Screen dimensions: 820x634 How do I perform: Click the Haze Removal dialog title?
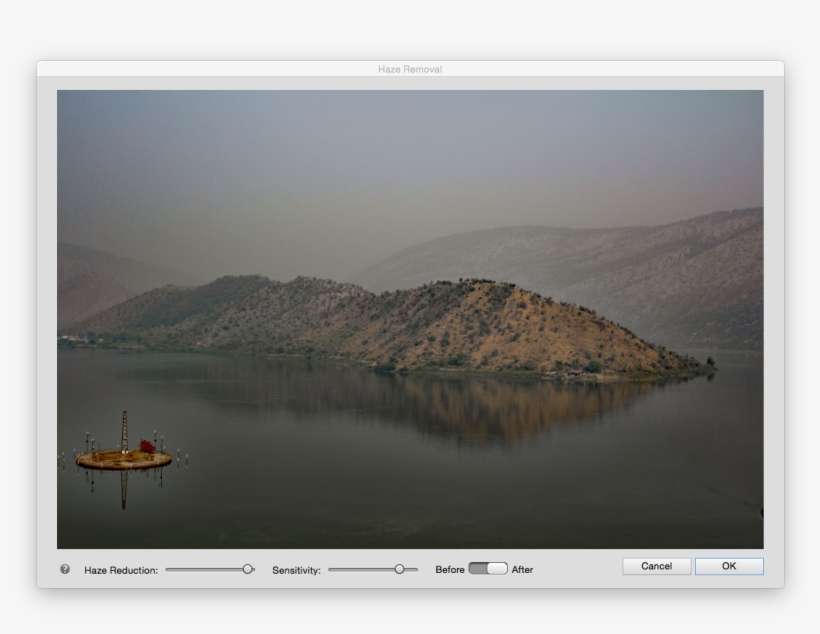[410, 71]
